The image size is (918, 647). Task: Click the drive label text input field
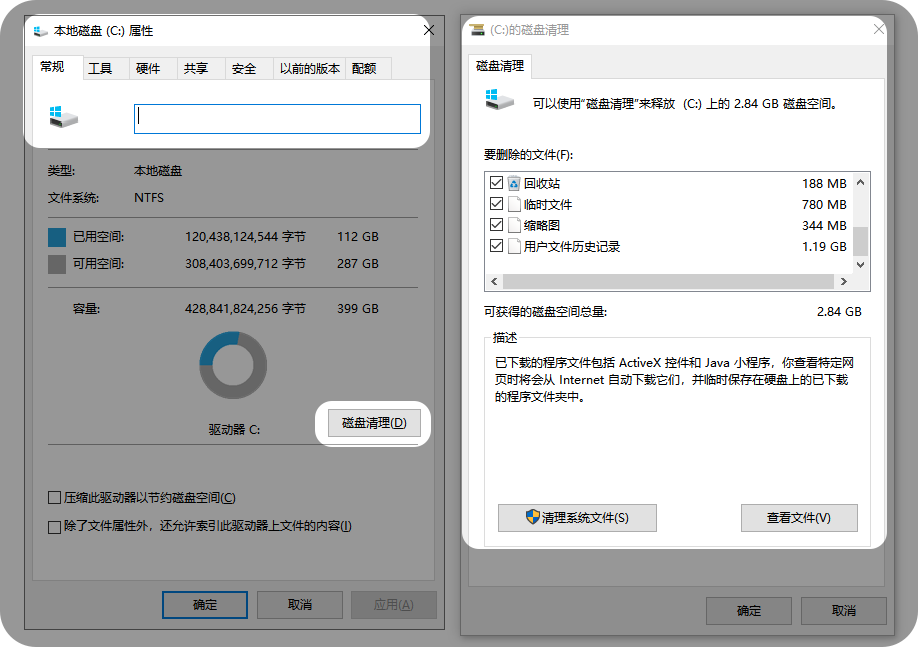(278, 119)
